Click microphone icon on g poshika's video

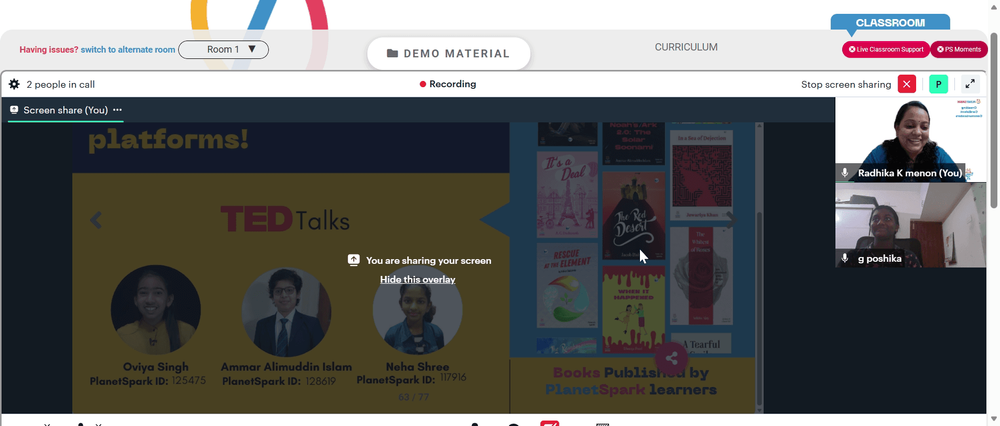pyautogui.click(x=845, y=258)
